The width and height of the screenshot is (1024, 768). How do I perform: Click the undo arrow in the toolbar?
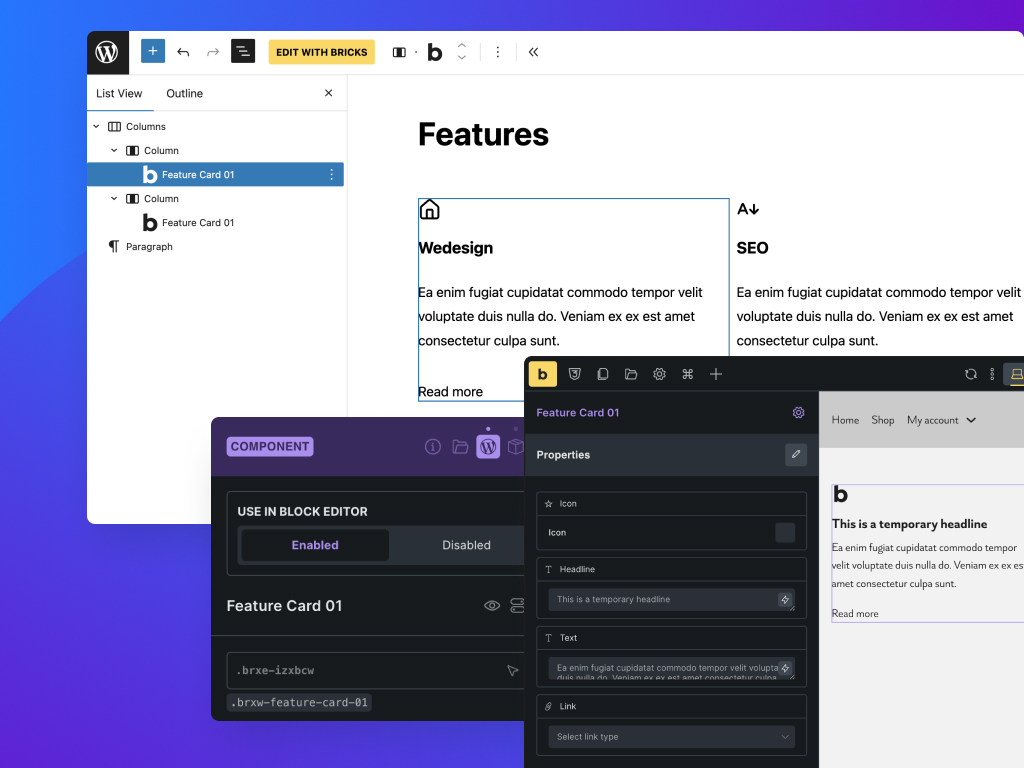coord(183,52)
